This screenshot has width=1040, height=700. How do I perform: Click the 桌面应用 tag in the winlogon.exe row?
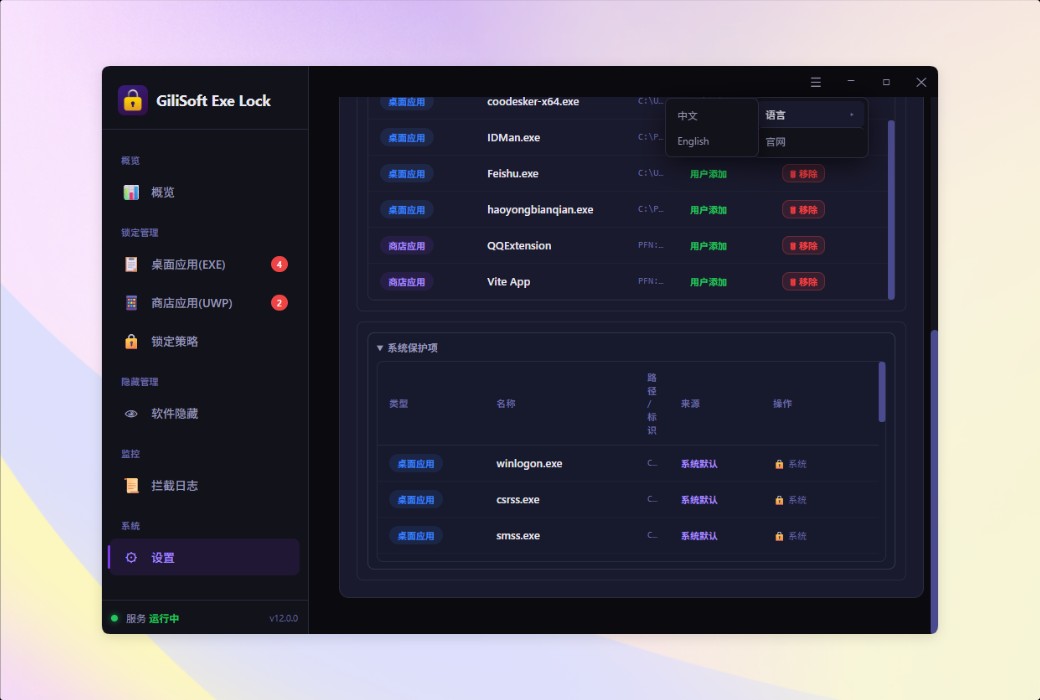416,464
